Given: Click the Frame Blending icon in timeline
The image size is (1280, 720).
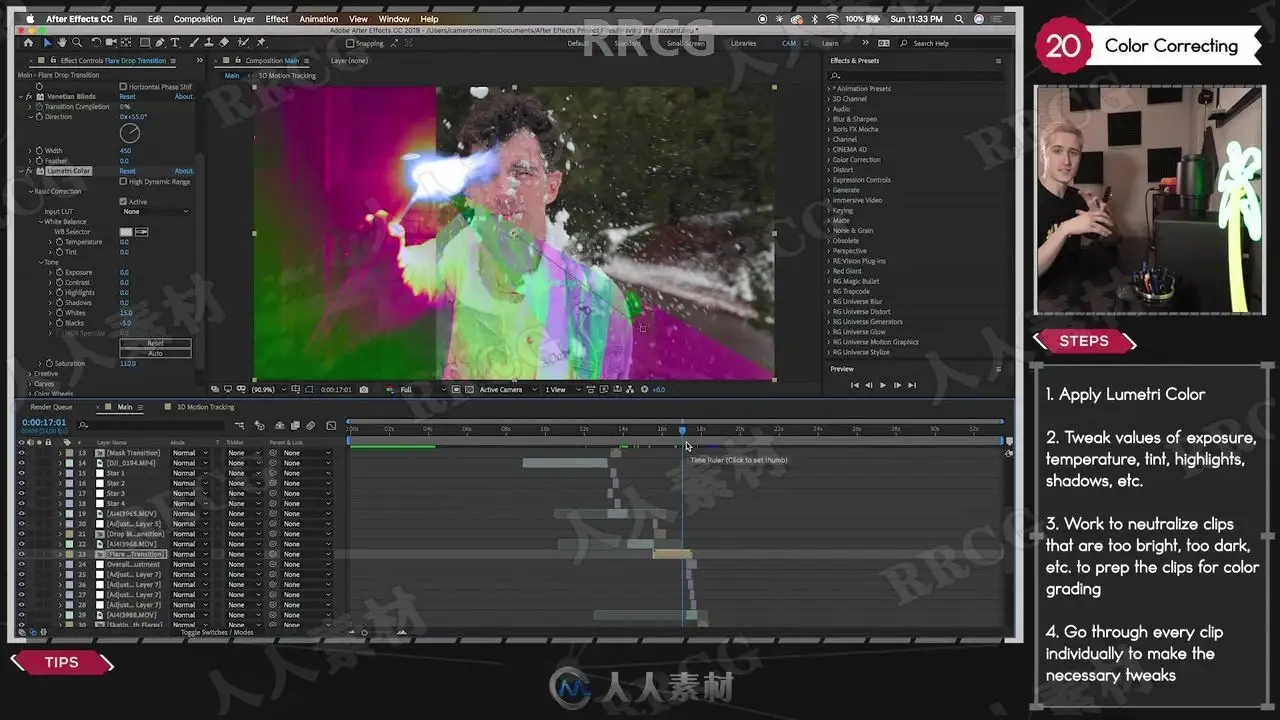Looking at the screenshot, I should click(x=295, y=425).
